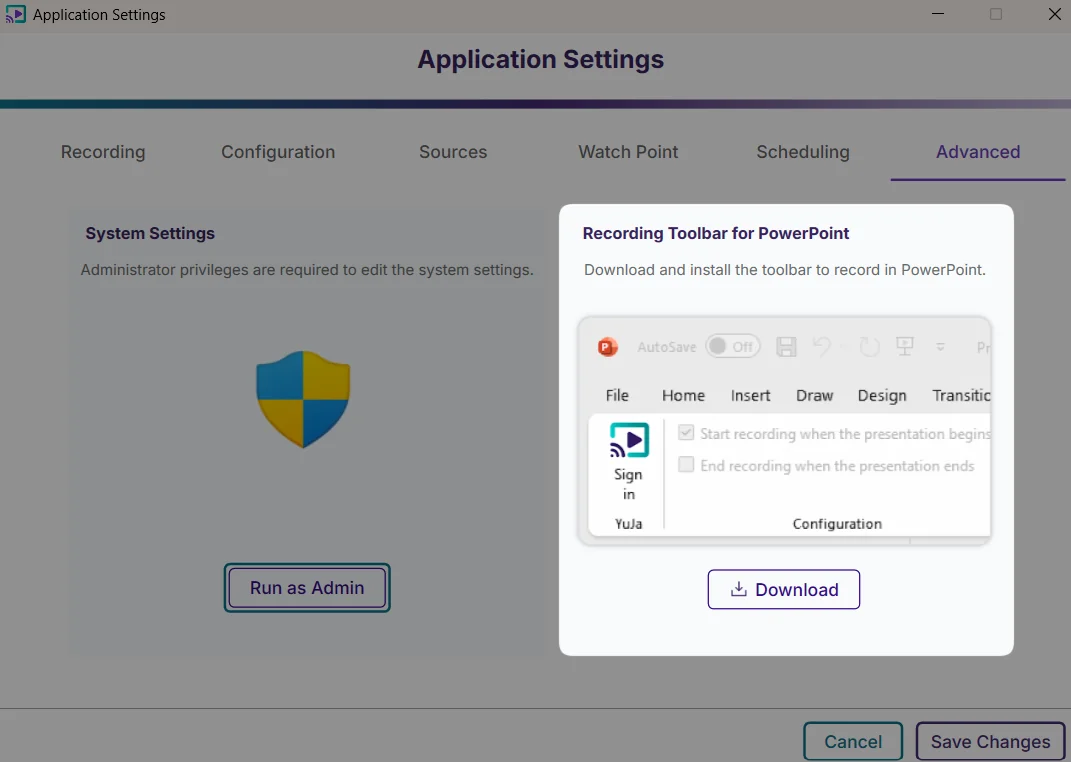Click the Run as Admin button
Screen dimensions: 1071x762
click(x=306, y=588)
